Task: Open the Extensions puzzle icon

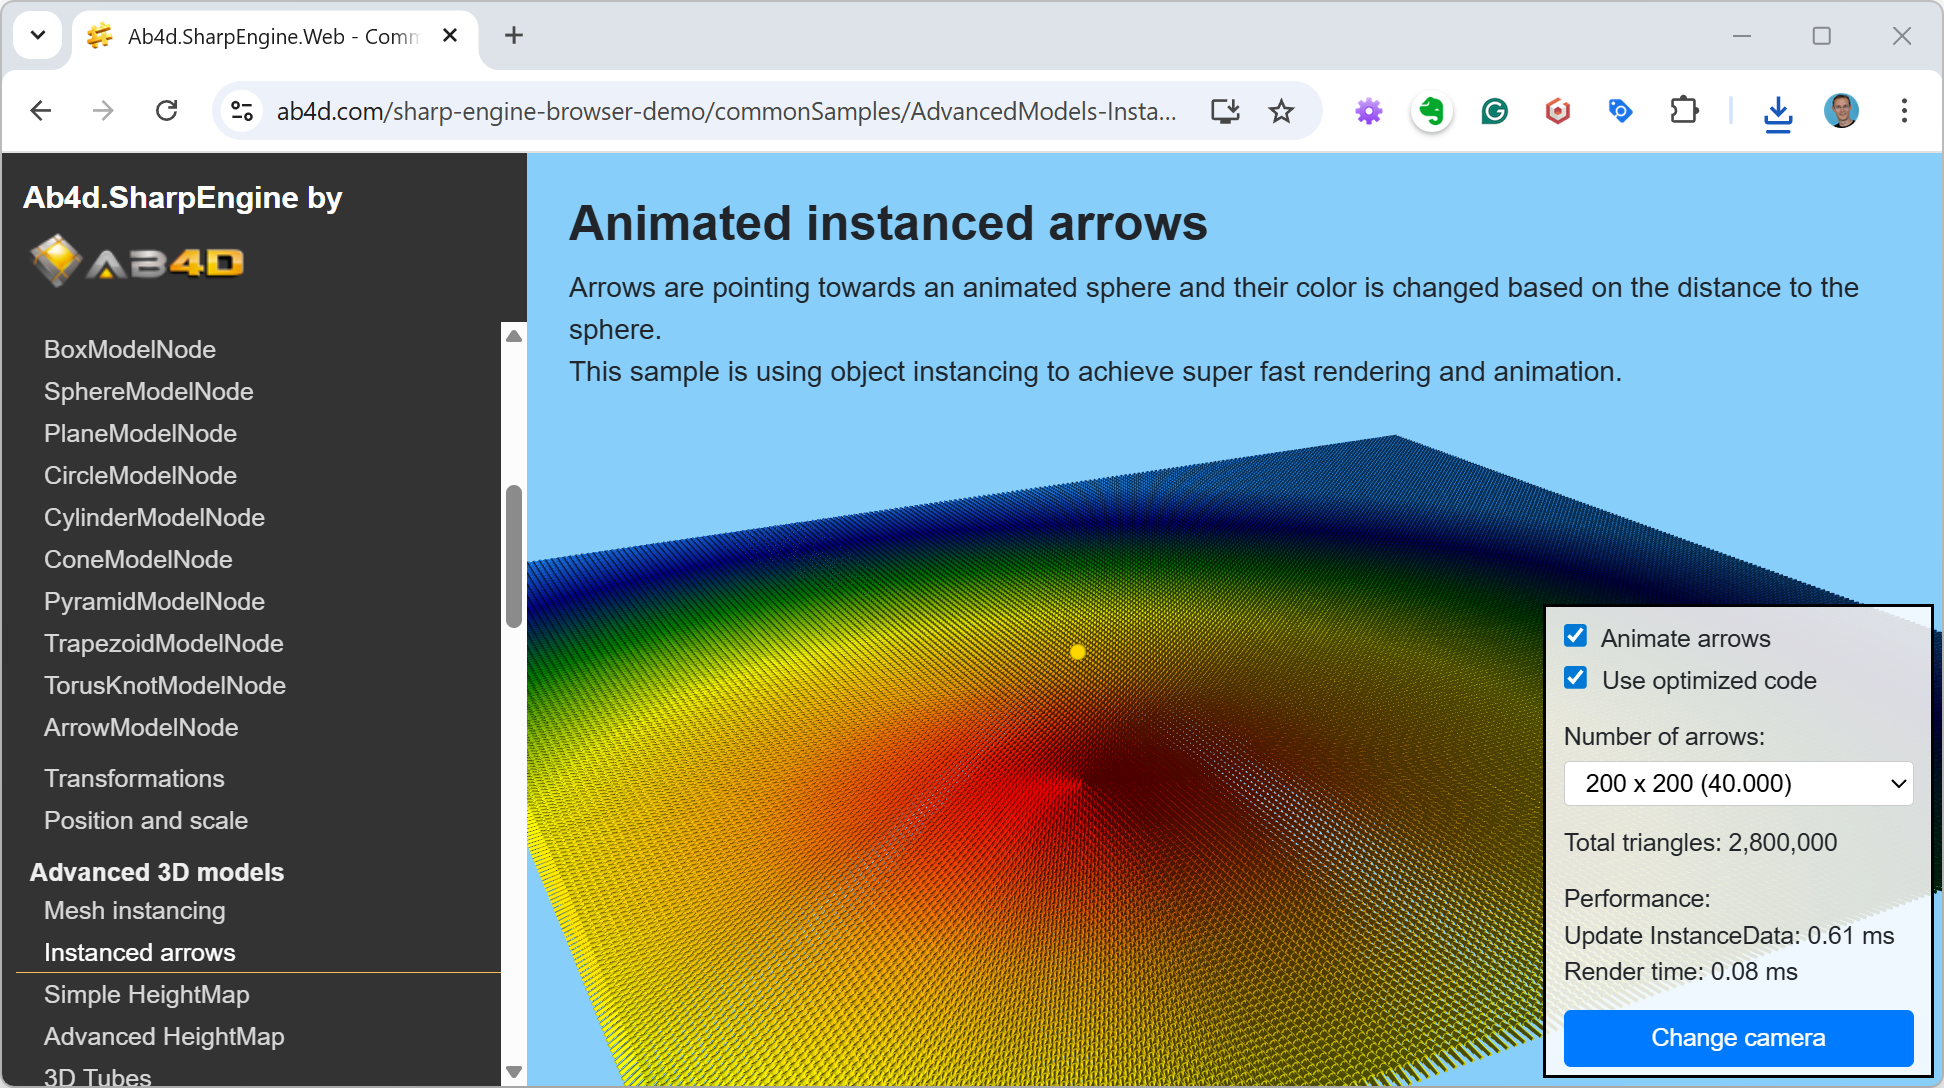Action: 1684,111
